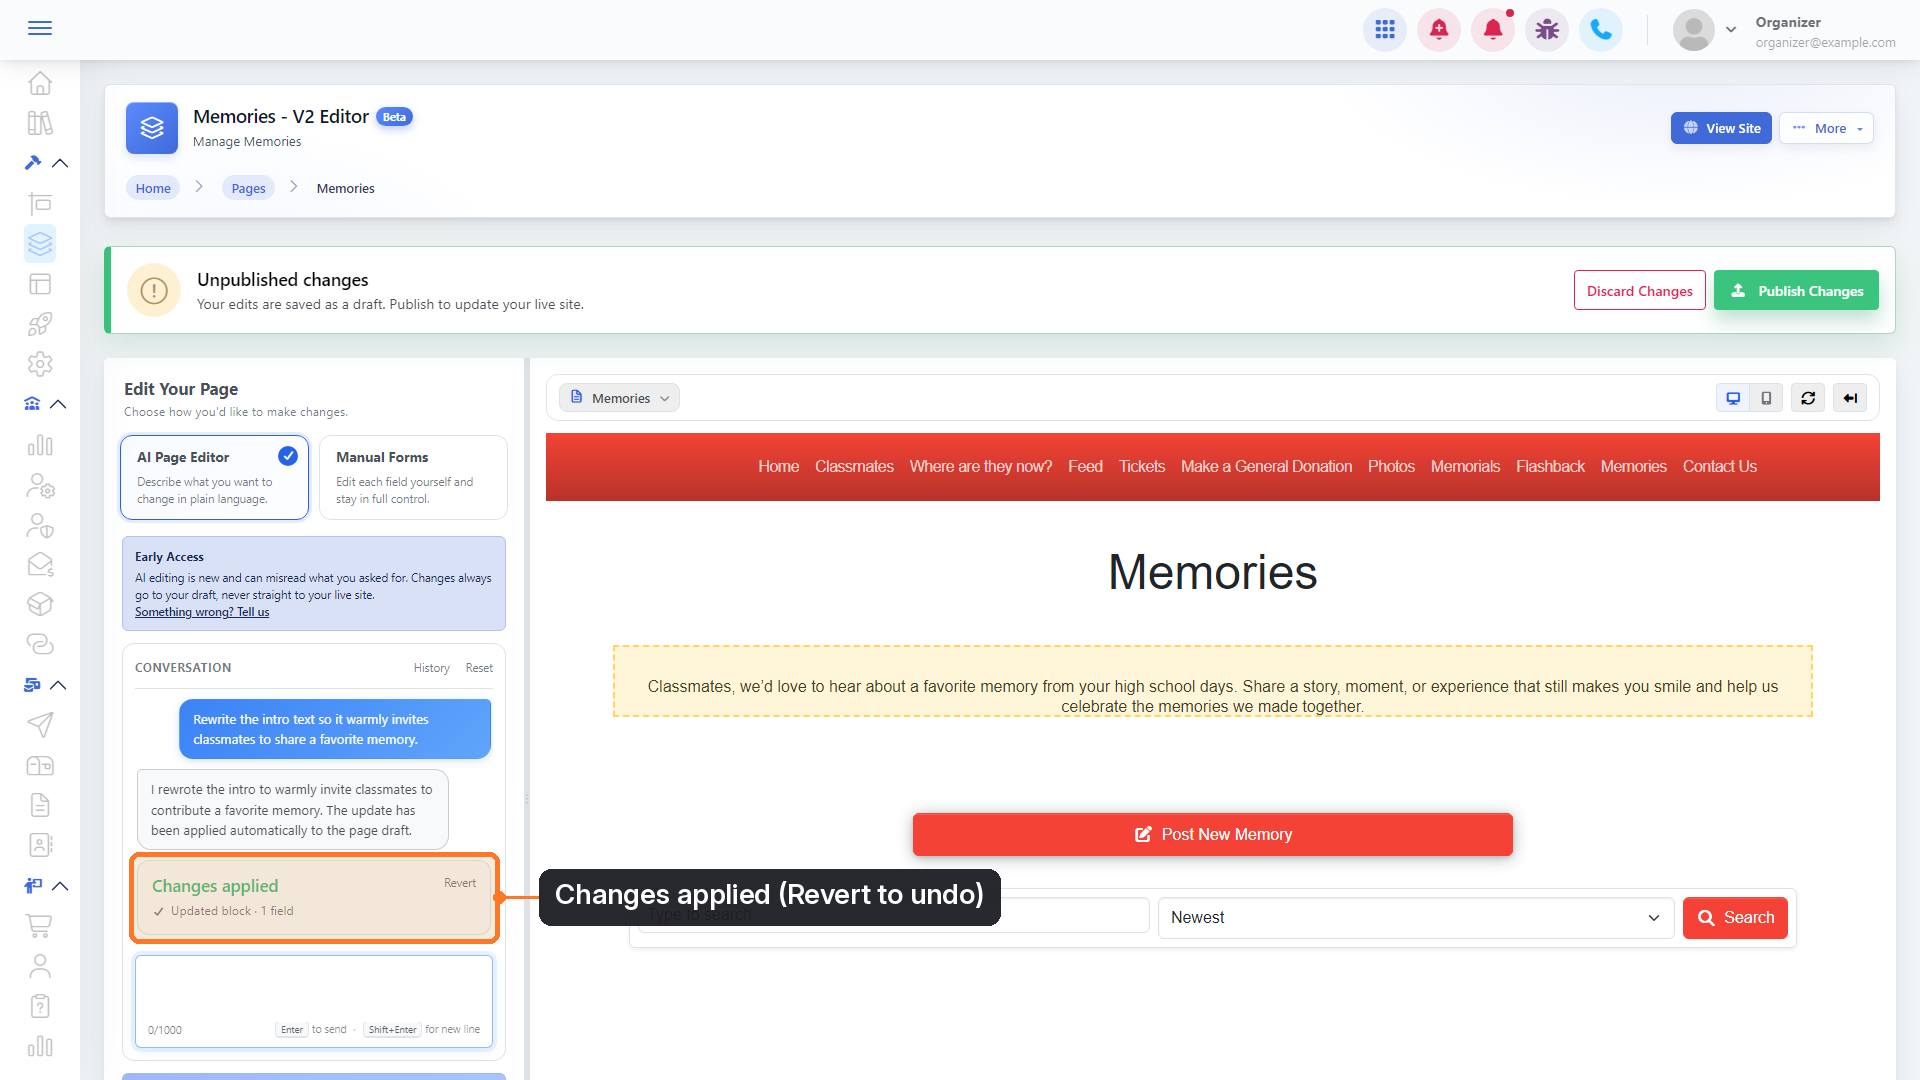Open the rocket launch sidebar icon
Viewport: 1920px width, 1080px height.
40,324
